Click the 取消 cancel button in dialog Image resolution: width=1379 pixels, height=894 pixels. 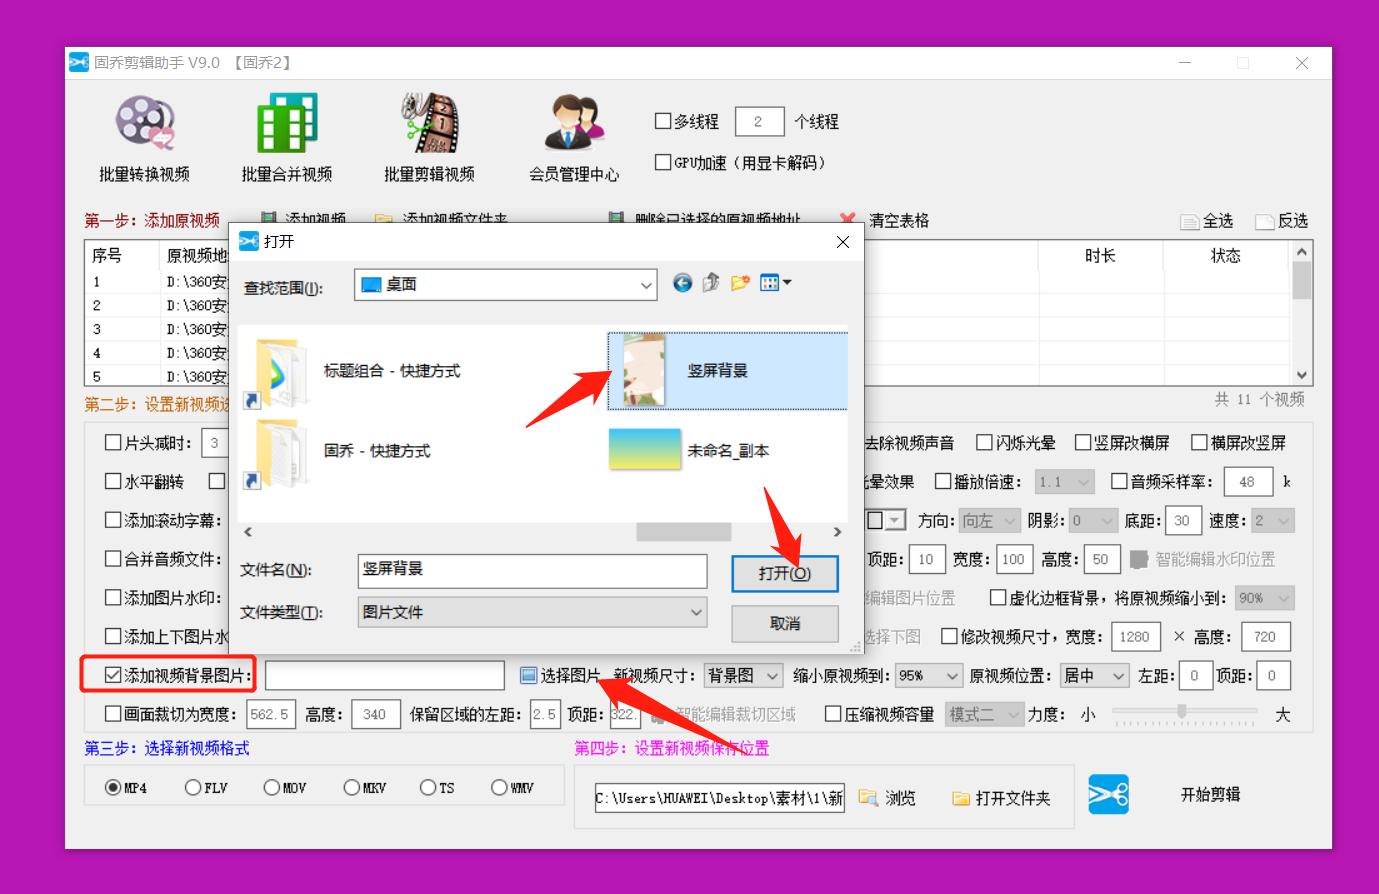[x=785, y=623]
